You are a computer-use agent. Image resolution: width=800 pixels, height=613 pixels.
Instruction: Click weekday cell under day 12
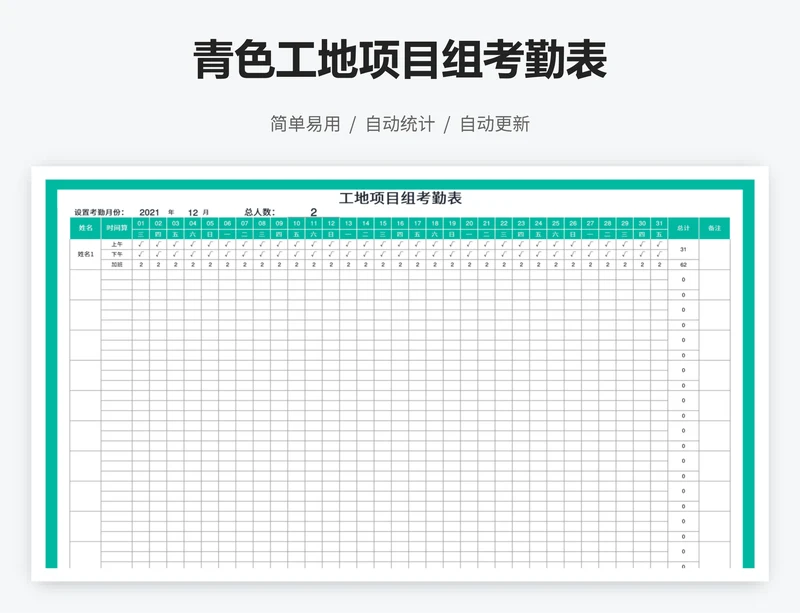331,234
